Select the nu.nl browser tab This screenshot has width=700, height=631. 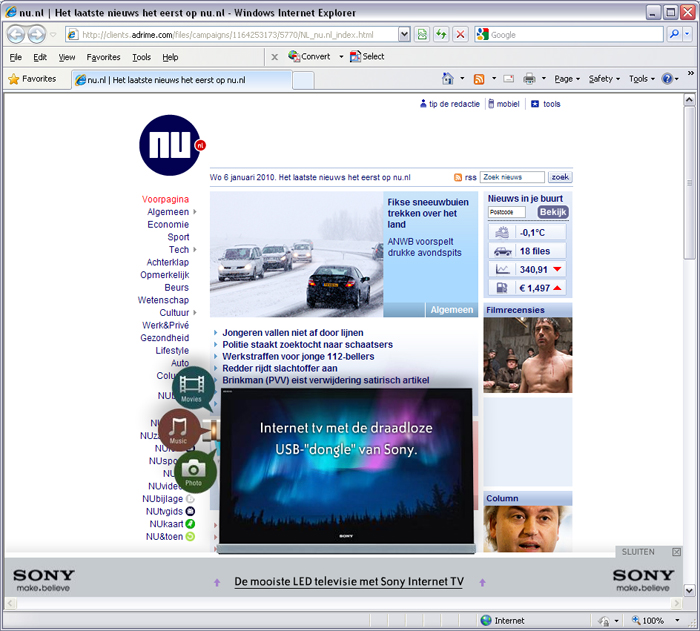[x=181, y=80]
